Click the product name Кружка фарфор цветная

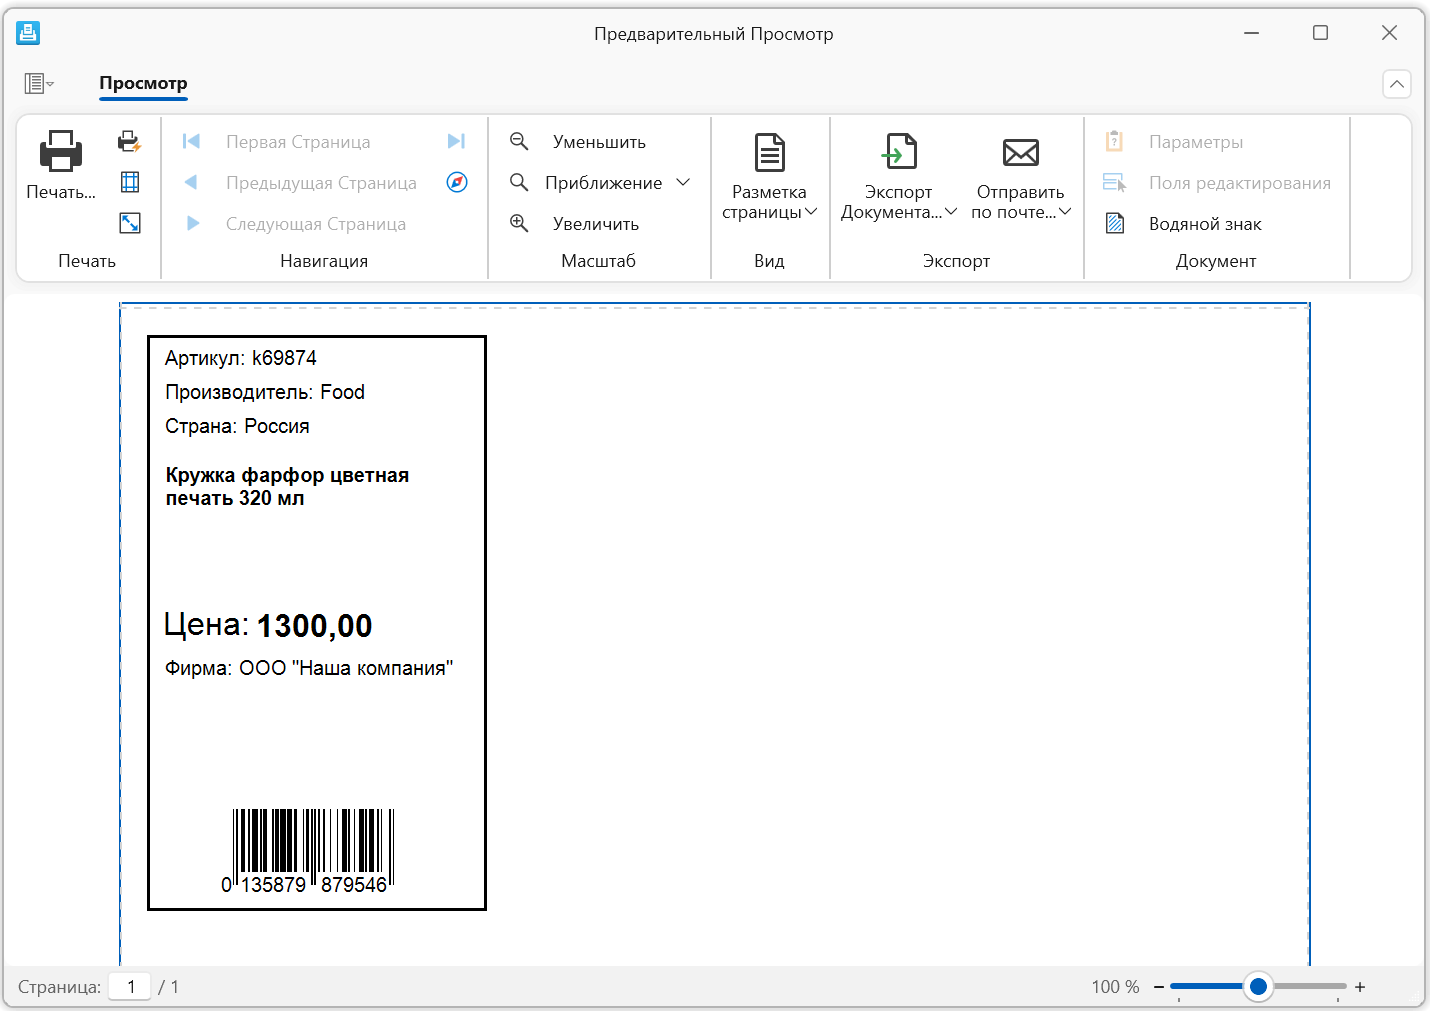click(x=287, y=475)
